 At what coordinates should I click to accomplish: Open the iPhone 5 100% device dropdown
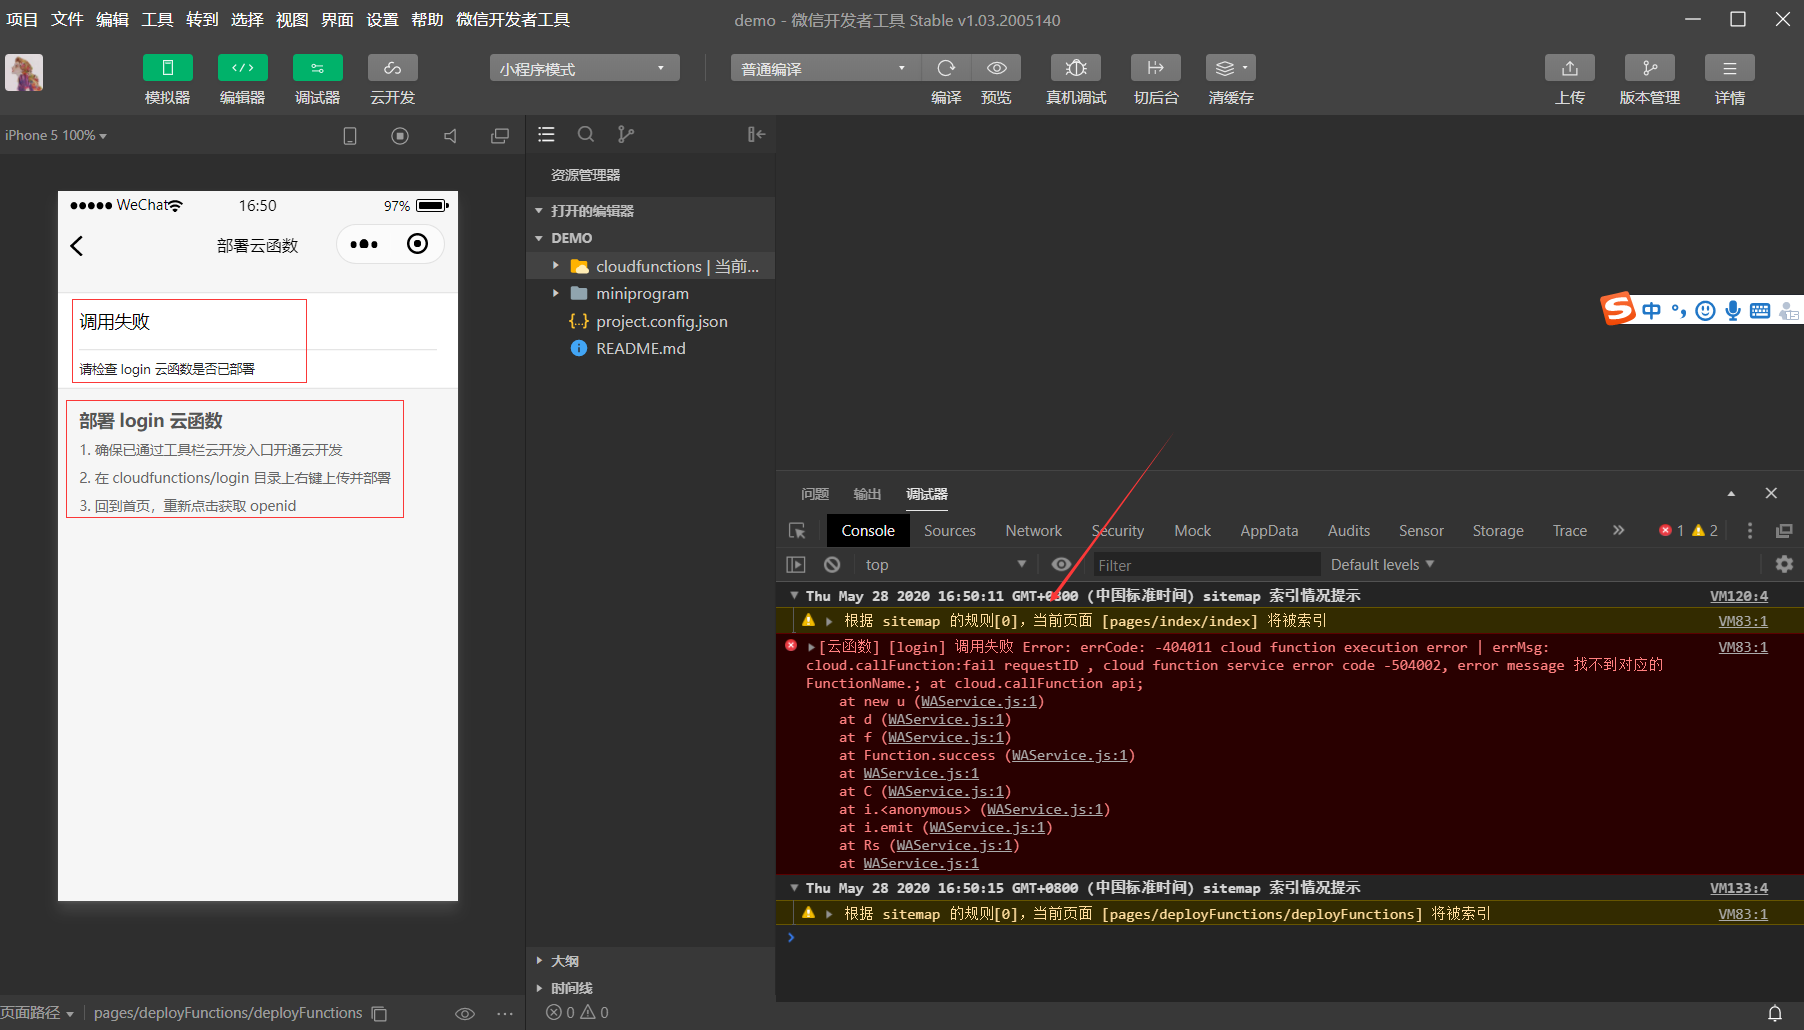click(56, 135)
